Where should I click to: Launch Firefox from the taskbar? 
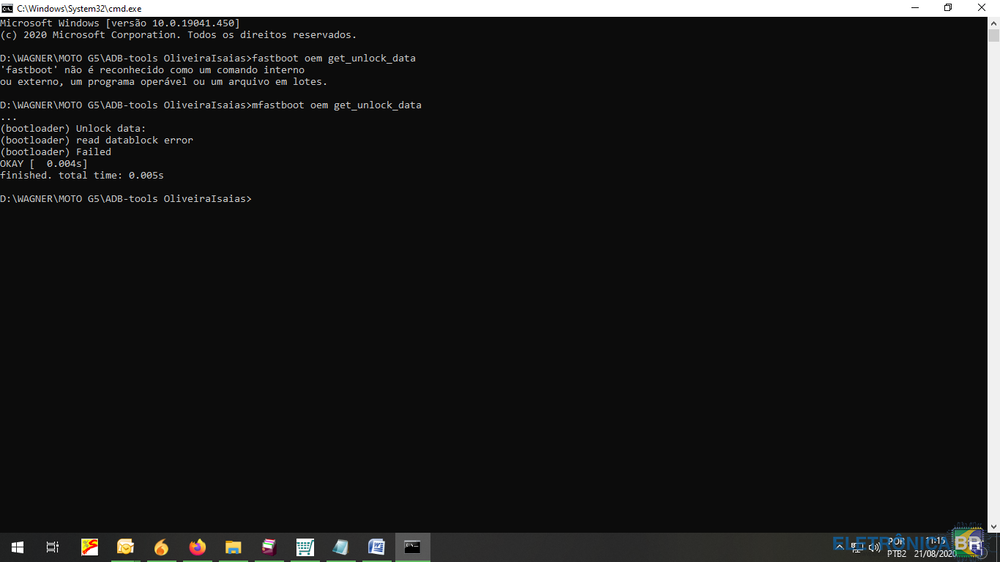pos(197,547)
